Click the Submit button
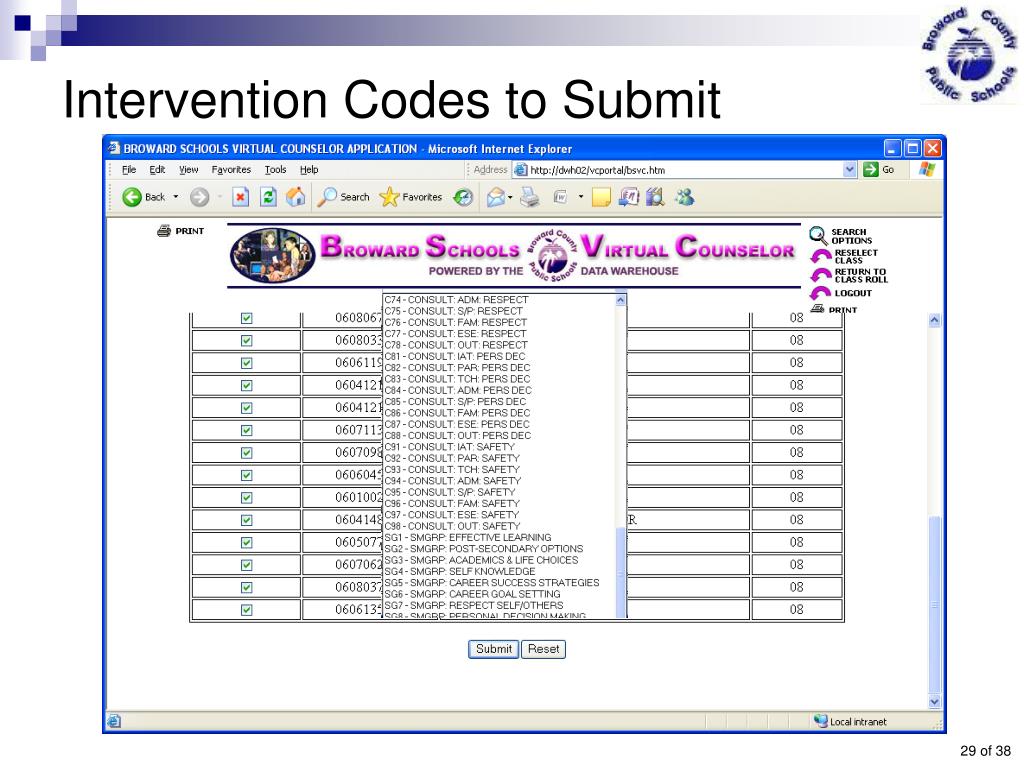Screen dimensions: 1024x768 point(494,649)
